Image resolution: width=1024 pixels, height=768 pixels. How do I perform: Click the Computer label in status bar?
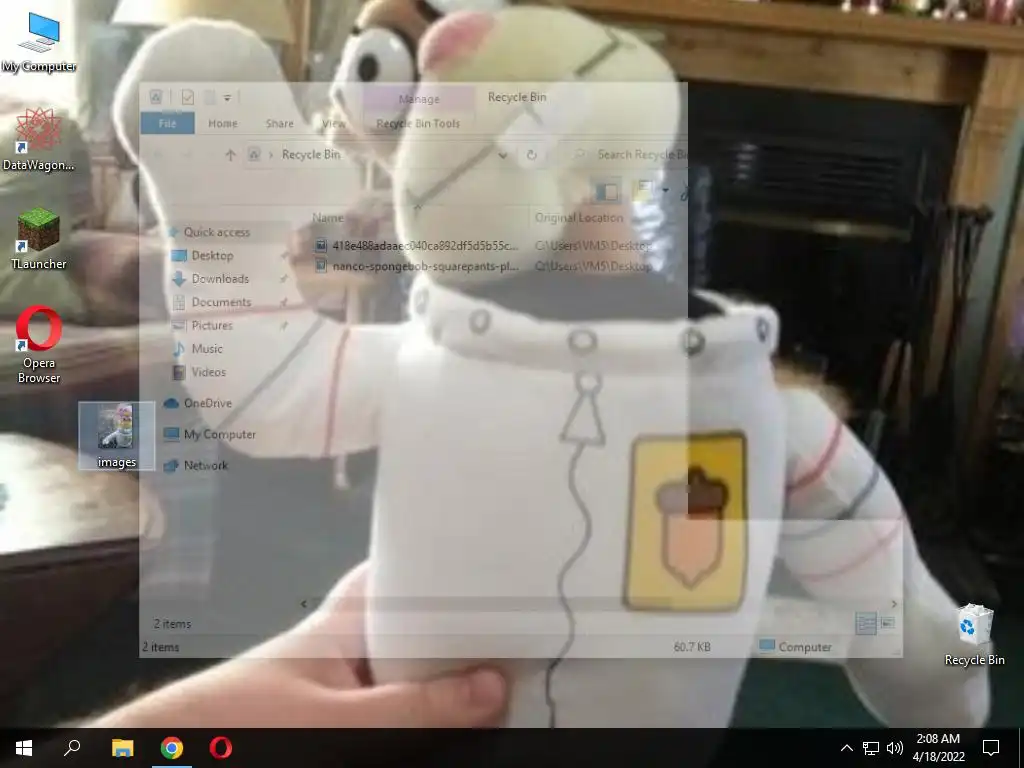[x=805, y=647]
